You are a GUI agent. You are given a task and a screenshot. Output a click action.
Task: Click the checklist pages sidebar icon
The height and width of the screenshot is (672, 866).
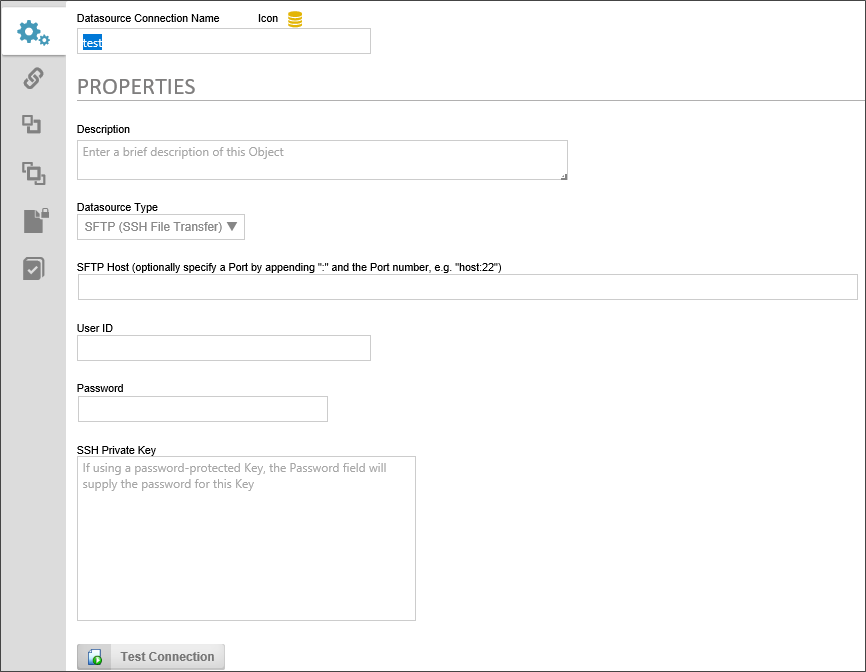pos(33,268)
